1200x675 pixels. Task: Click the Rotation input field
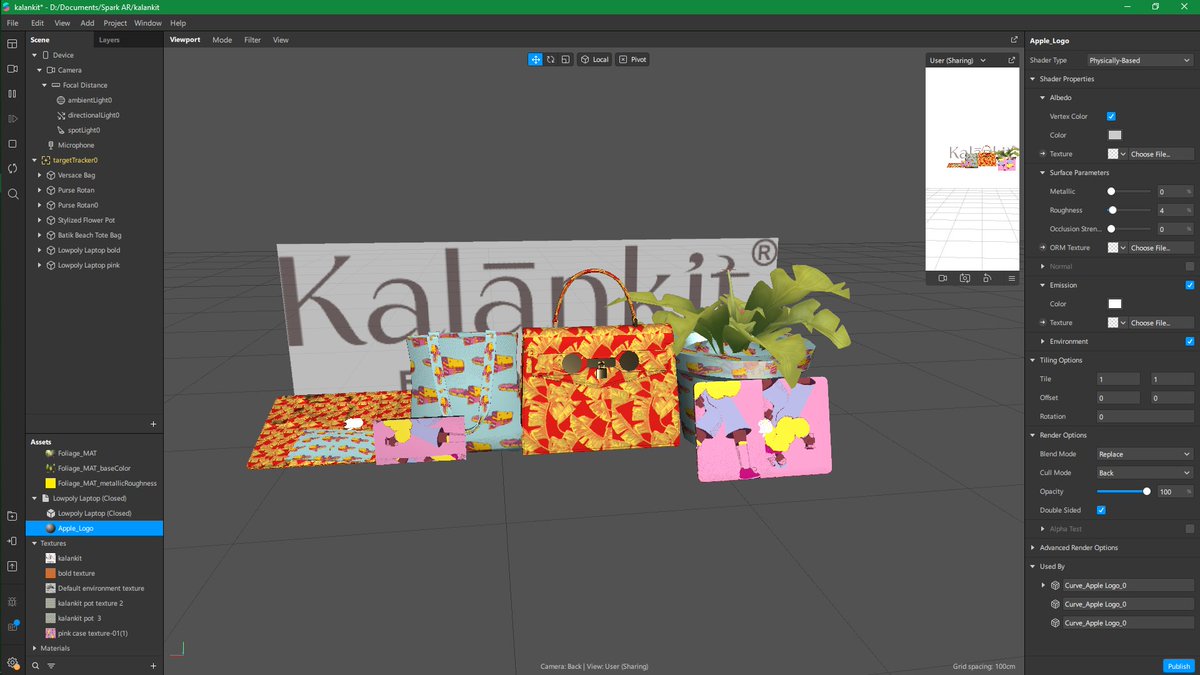coord(1145,416)
